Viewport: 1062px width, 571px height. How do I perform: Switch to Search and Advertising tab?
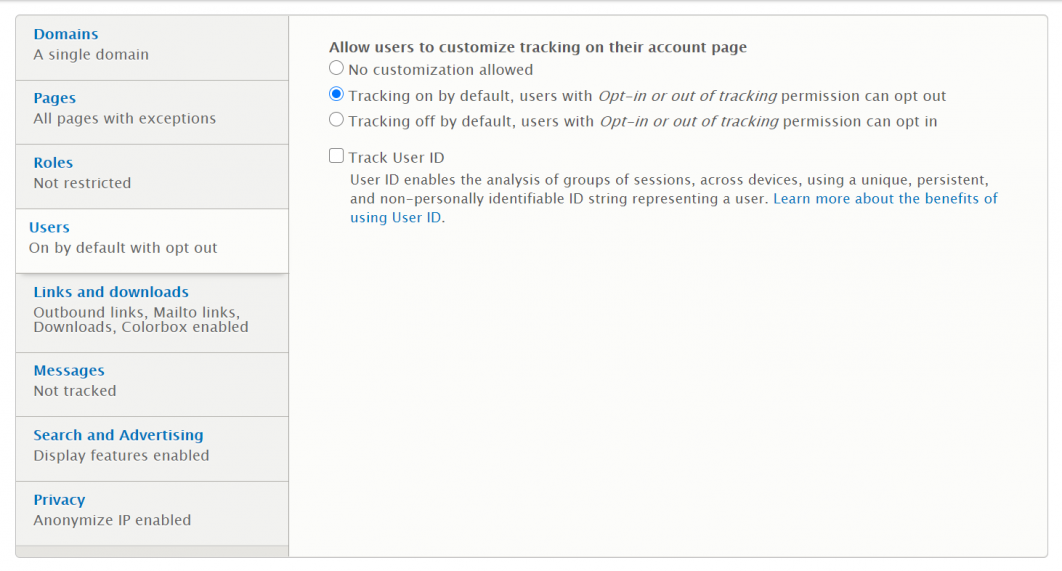pyautogui.click(x=118, y=435)
